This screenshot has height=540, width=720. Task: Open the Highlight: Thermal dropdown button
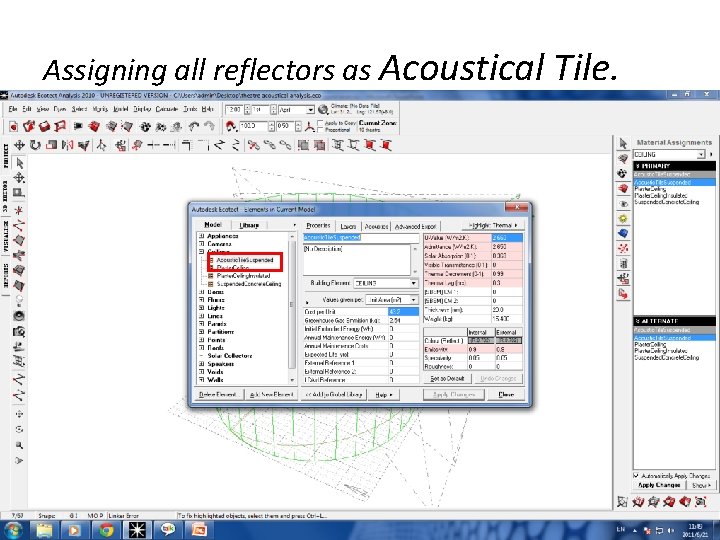point(493,225)
